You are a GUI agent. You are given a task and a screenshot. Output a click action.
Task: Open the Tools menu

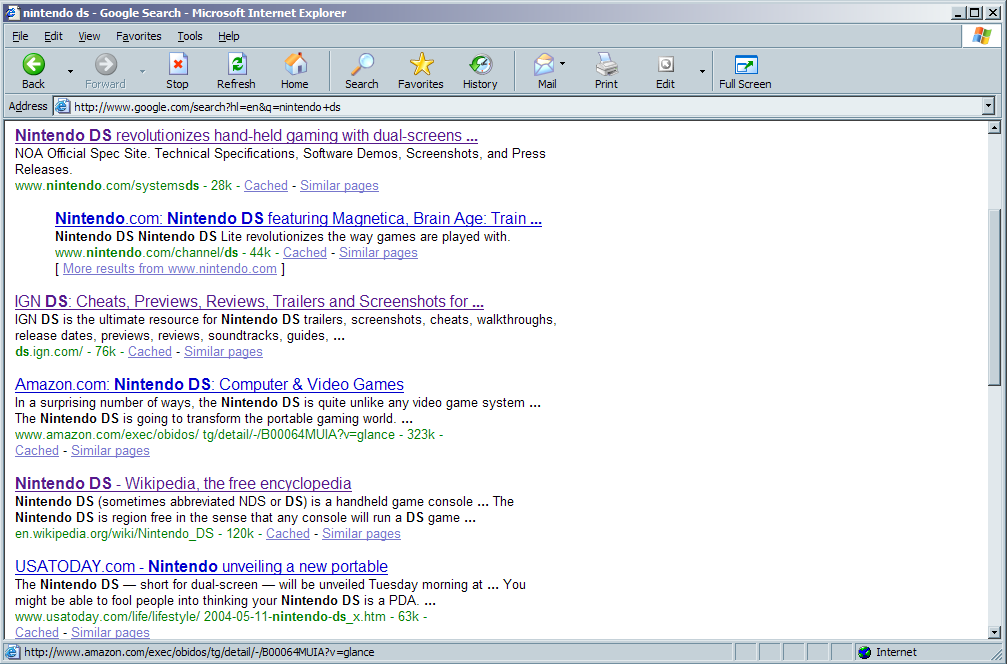click(x=190, y=36)
